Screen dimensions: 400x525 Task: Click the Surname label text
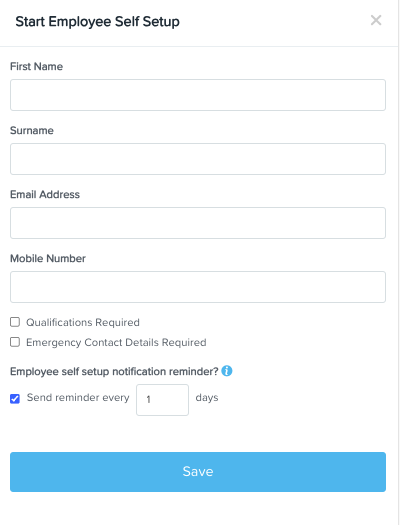(32, 130)
